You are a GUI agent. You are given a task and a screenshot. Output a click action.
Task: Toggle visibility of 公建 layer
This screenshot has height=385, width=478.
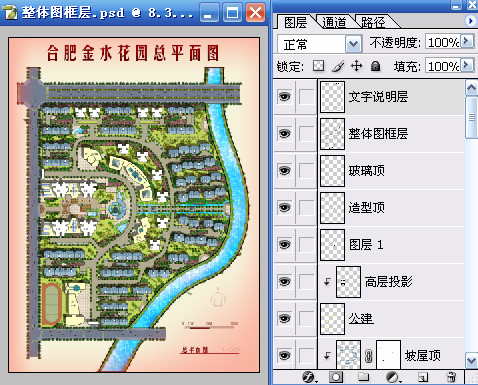tap(284, 318)
